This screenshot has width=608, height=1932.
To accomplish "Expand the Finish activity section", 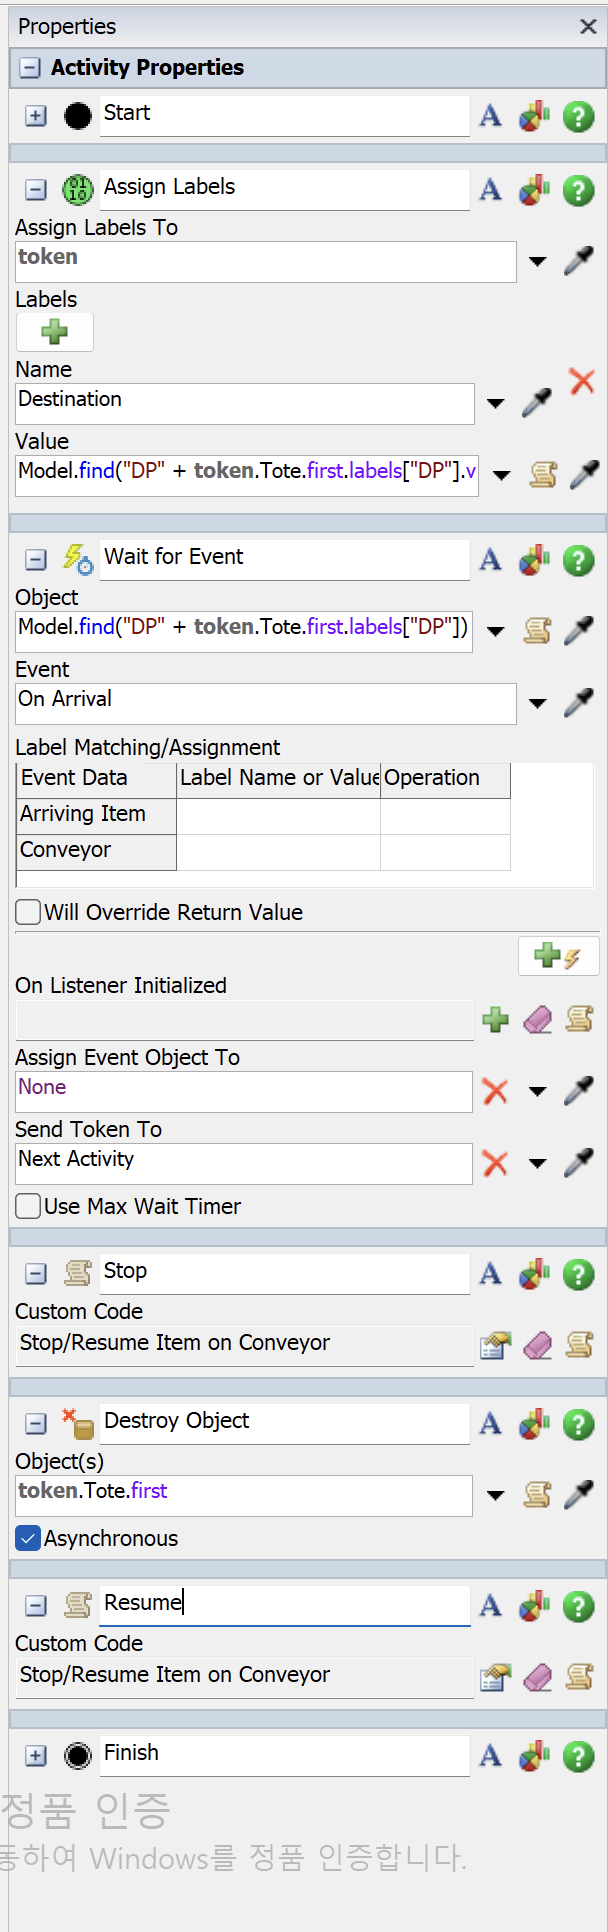I will pyautogui.click(x=36, y=1756).
